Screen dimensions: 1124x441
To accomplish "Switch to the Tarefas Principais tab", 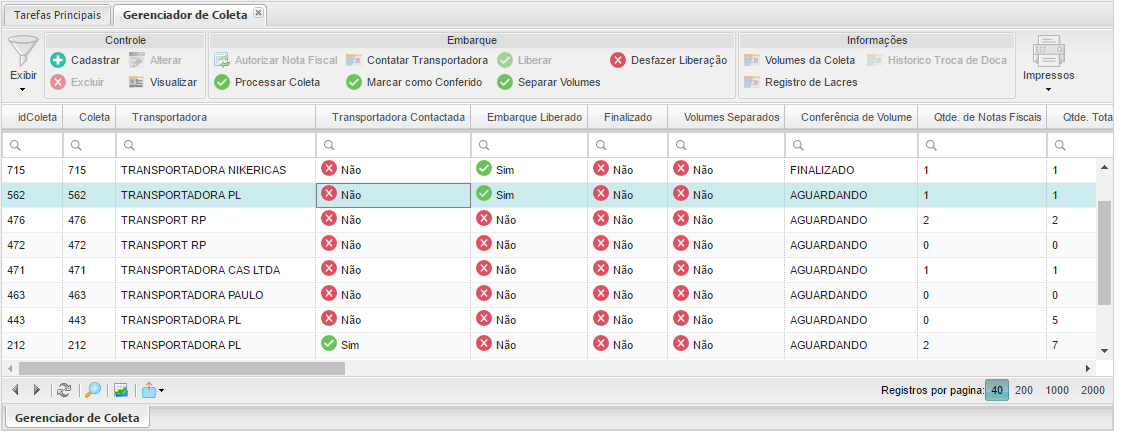I will [56, 15].
